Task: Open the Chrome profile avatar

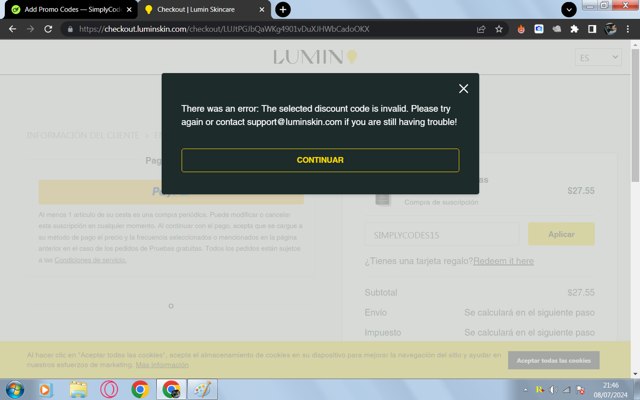Action: click(611, 29)
